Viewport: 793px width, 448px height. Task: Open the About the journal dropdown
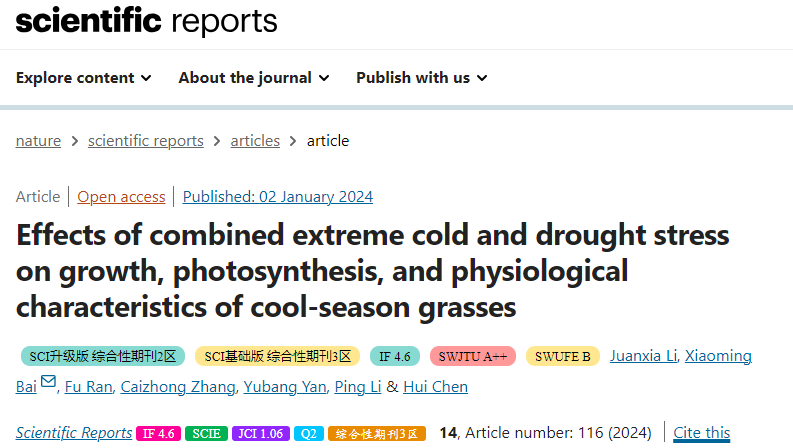(254, 78)
